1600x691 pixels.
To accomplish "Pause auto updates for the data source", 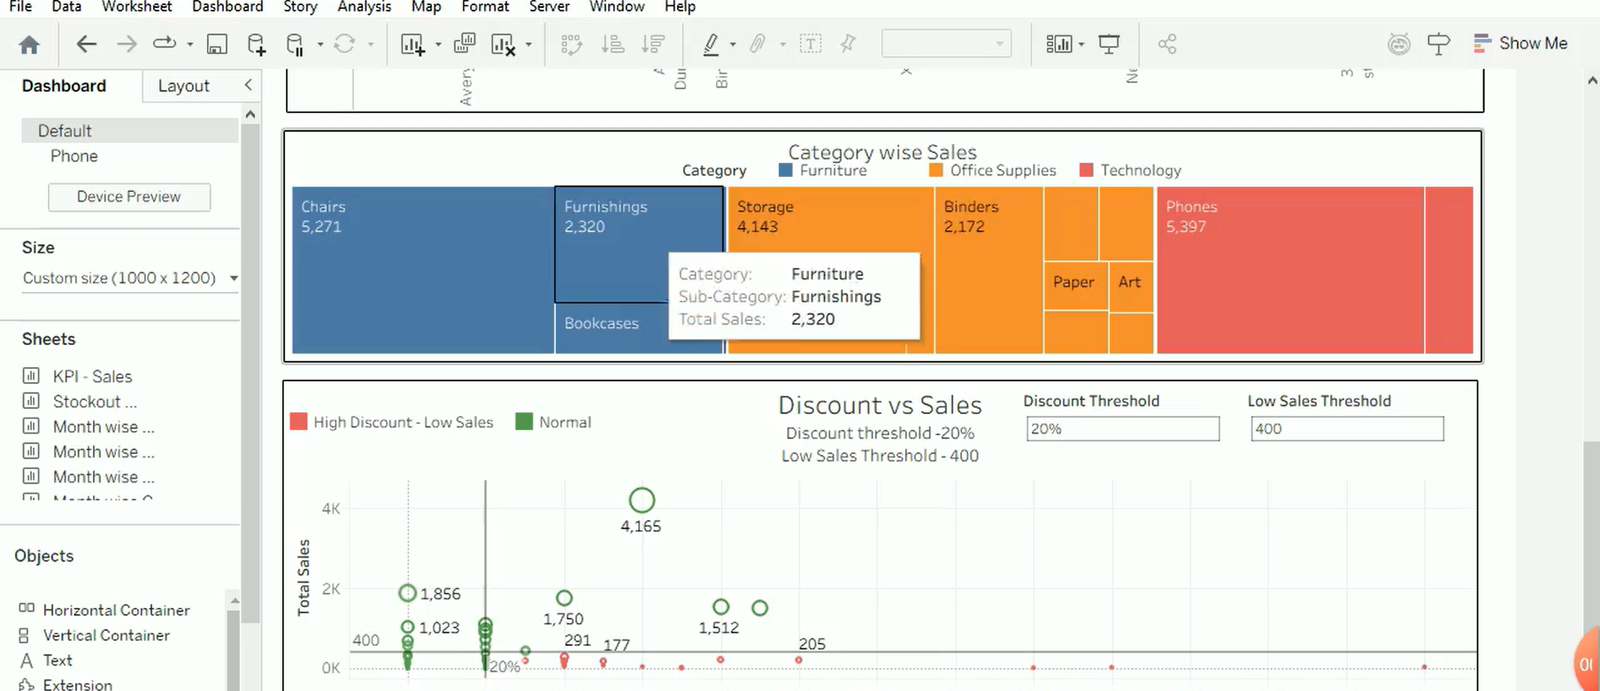I will [x=295, y=44].
